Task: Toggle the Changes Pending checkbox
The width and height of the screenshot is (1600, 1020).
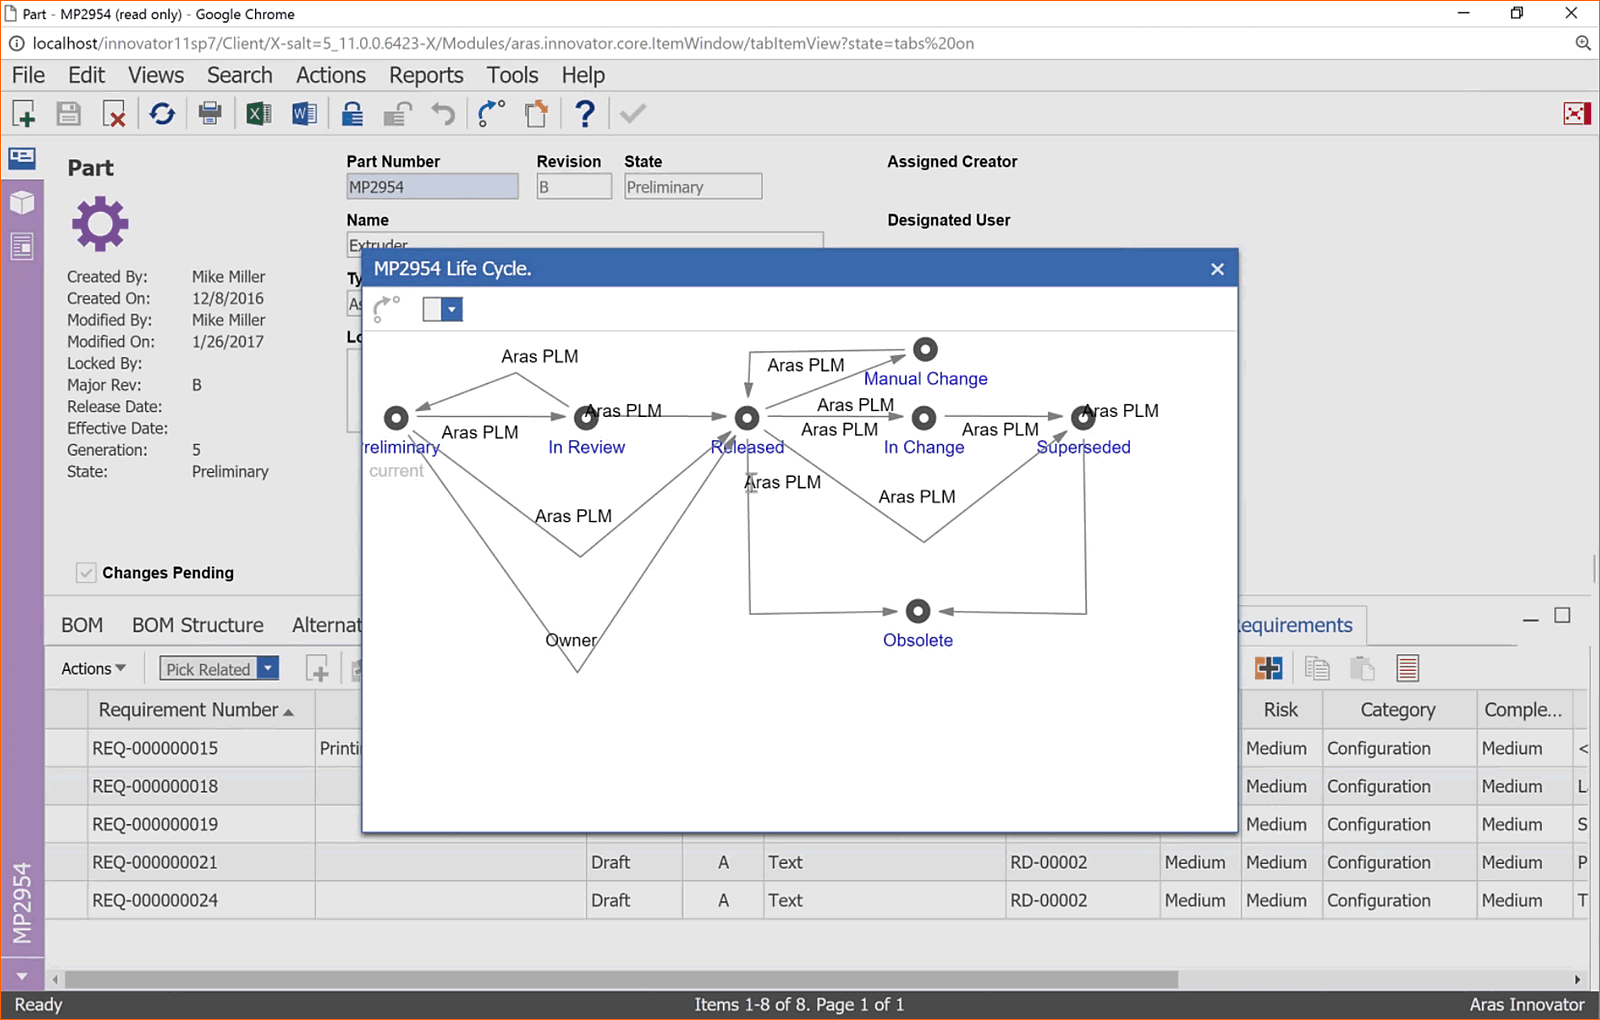Action: pos(86,572)
